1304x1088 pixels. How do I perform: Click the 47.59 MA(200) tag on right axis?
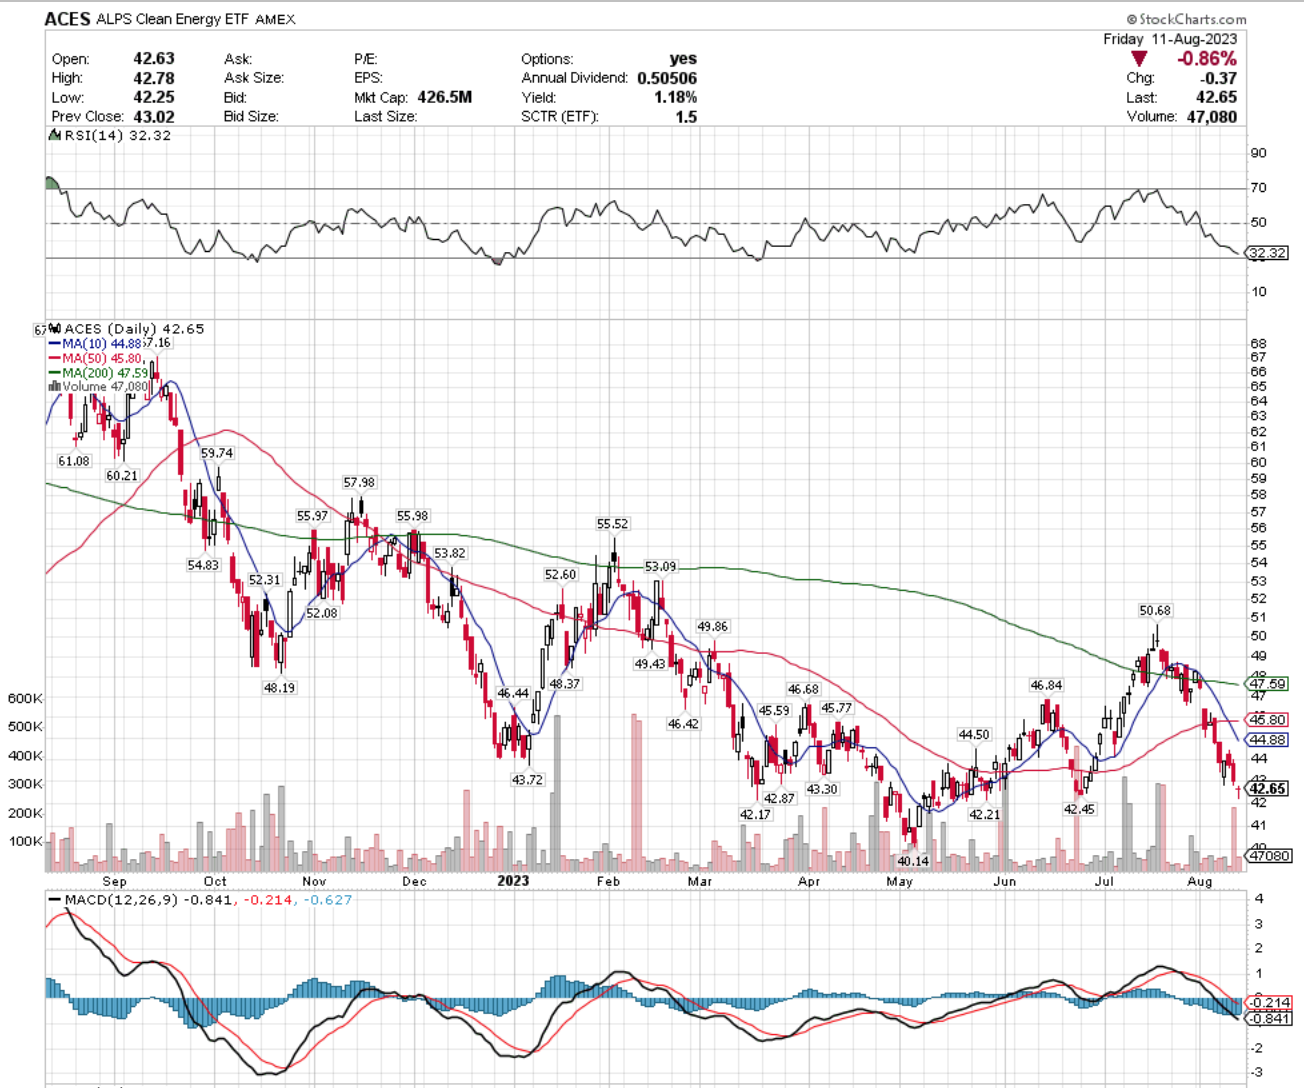pos(1268,684)
